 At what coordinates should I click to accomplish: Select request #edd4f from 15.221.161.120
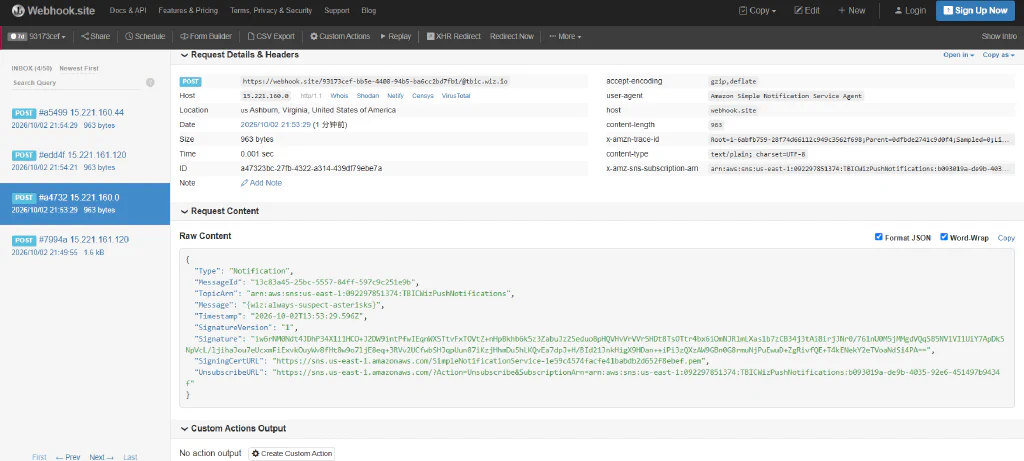[x=85, y=161]
